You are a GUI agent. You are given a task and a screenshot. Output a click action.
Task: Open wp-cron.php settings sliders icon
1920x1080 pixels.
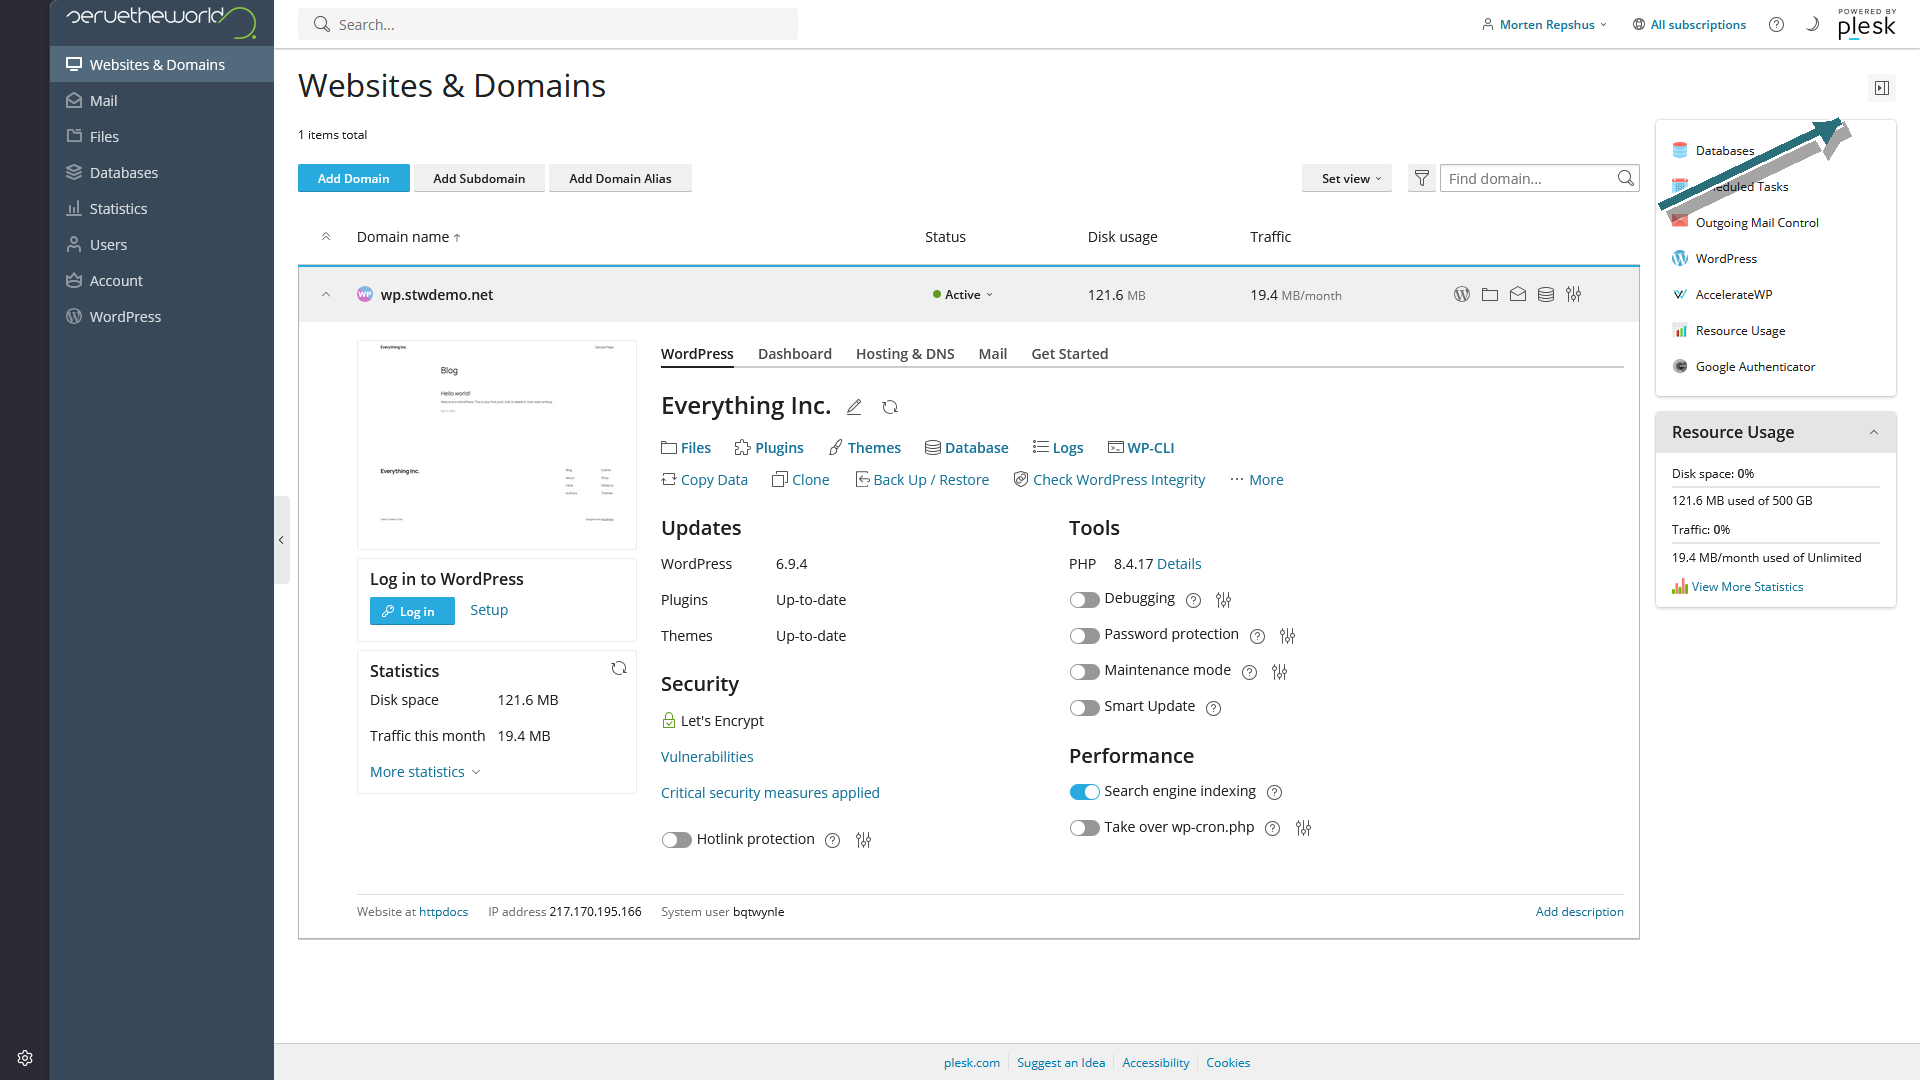coord(1304,828)
